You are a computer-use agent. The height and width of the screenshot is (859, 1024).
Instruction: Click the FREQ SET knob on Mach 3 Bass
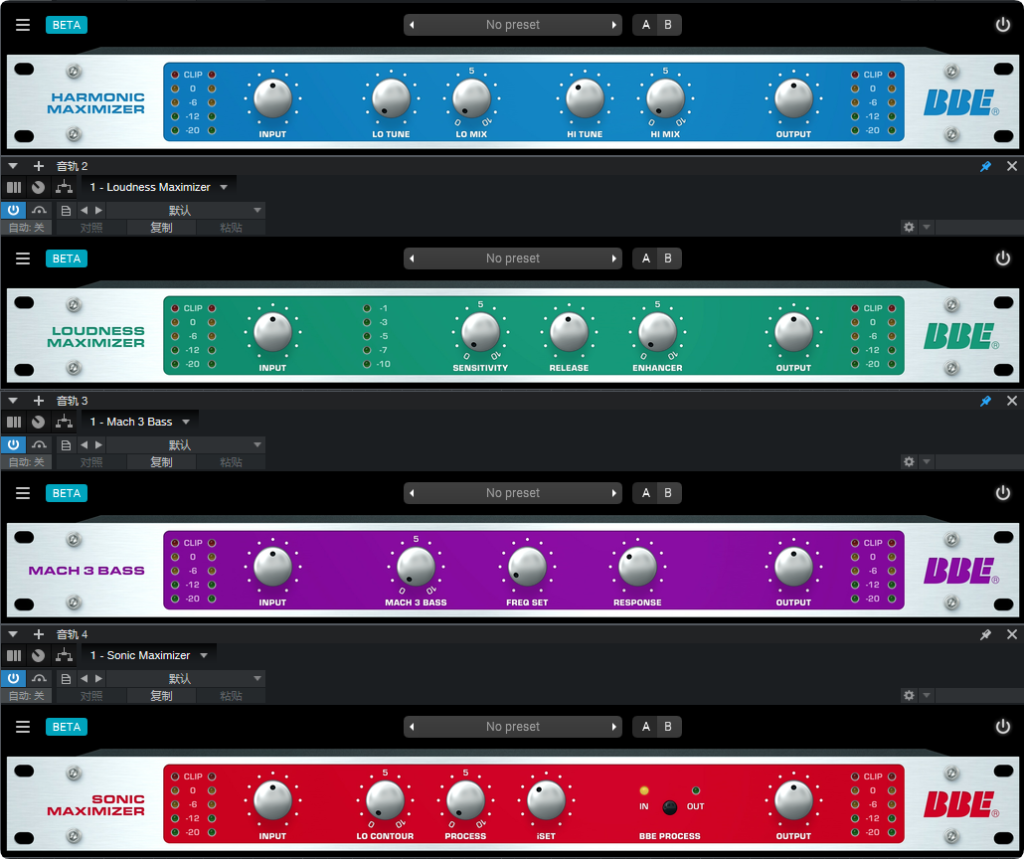[x=527, y=566]
